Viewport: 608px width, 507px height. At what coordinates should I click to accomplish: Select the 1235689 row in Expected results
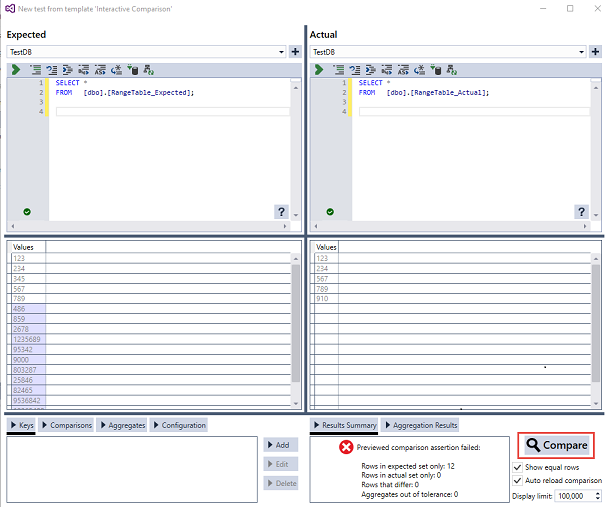pyautogui.click(x=149, y=339)
